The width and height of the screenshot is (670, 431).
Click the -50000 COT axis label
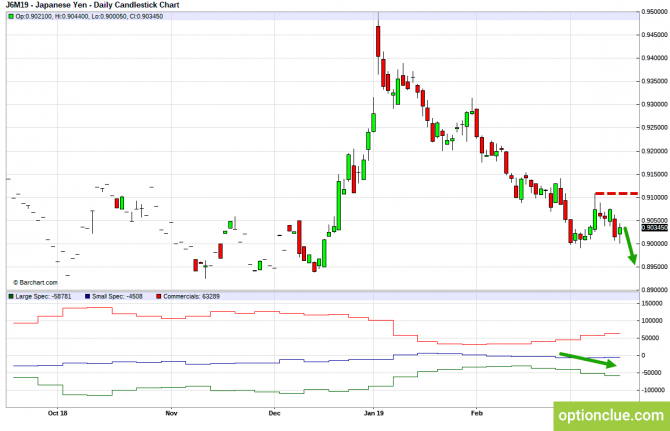[651, 372]
